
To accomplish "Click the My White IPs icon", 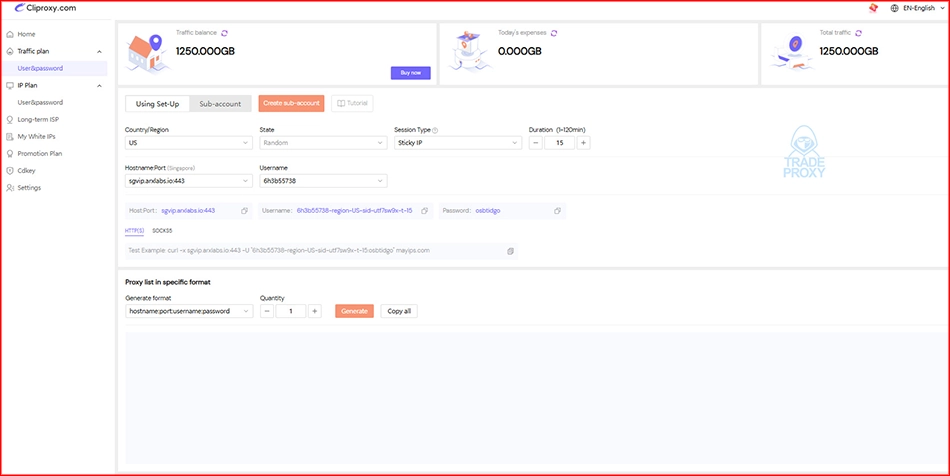I will point(10,136).
